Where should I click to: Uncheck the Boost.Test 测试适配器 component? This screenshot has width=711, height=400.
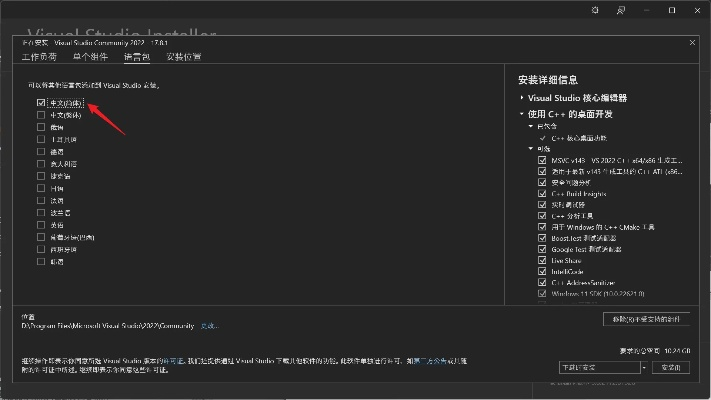point(542,238)
